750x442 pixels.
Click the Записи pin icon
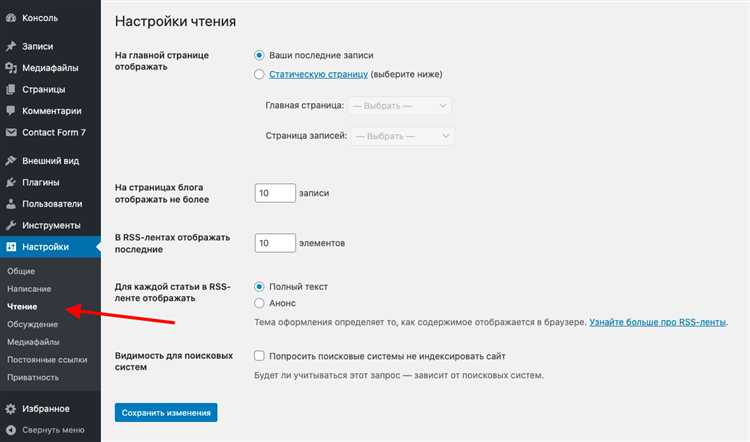pos(11,46)
